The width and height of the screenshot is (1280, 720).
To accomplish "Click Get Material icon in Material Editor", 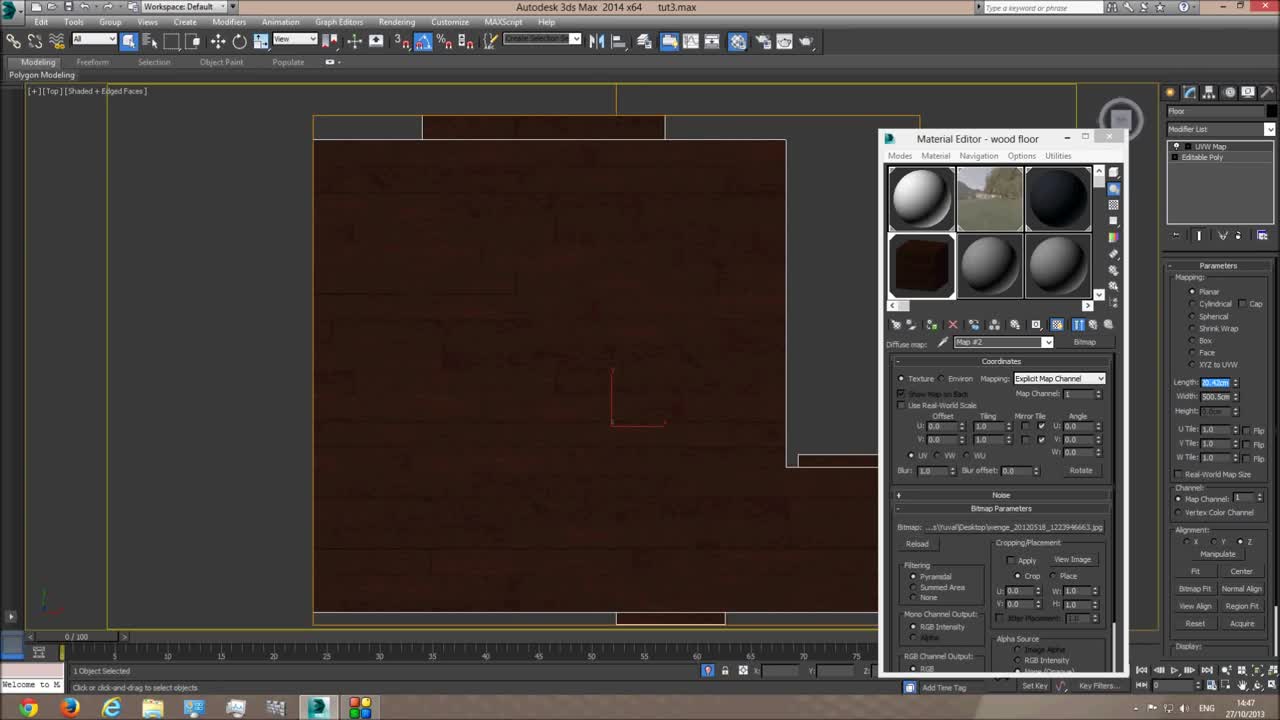I will [896, 325].
